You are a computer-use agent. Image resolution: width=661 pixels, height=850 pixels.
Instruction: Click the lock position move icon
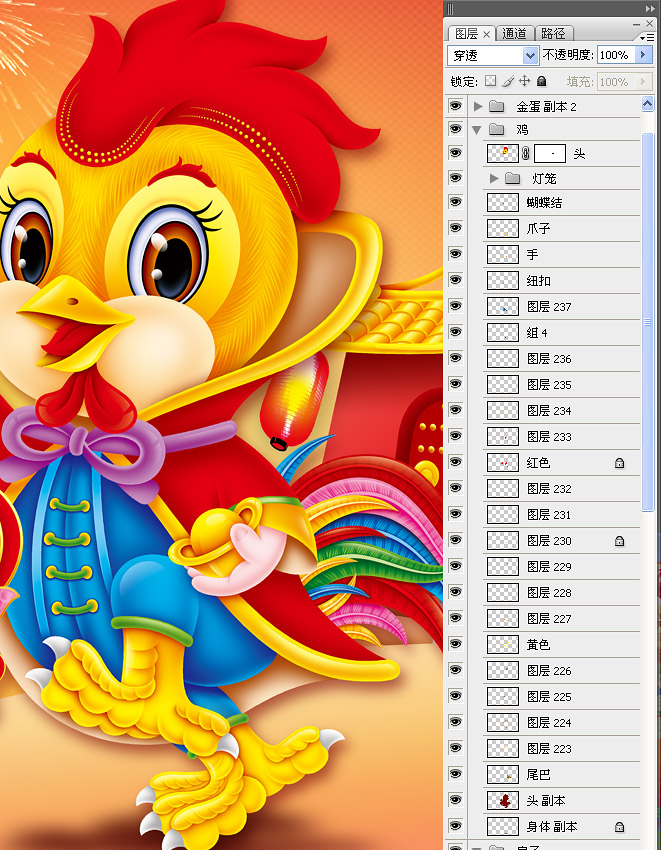click(x=524, y=81)
